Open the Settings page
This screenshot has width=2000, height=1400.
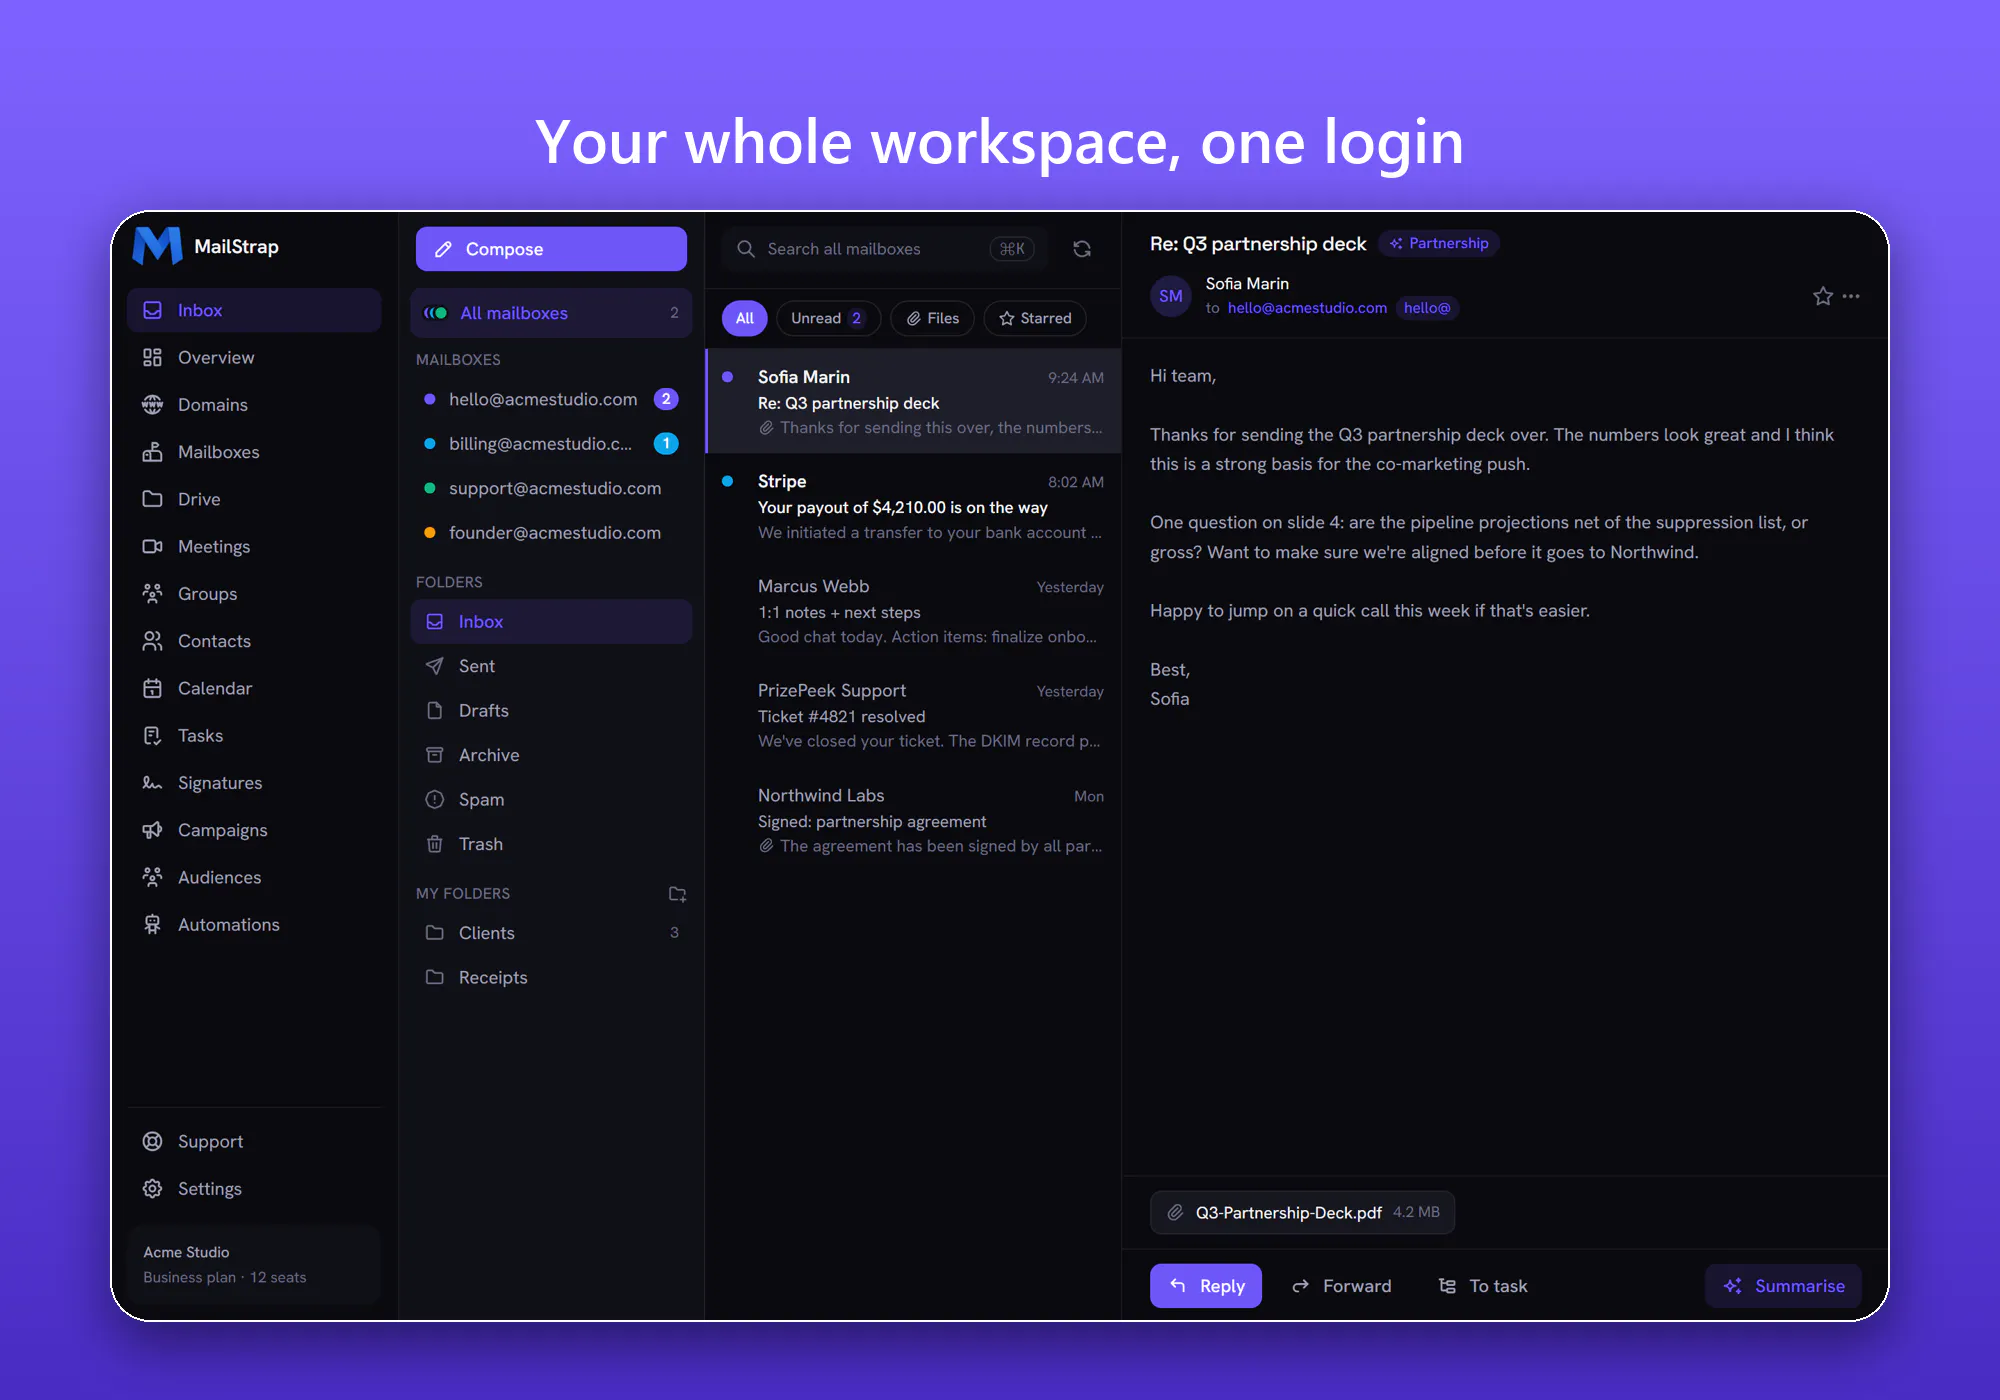pyautogui.click(x=254, y=1189)
